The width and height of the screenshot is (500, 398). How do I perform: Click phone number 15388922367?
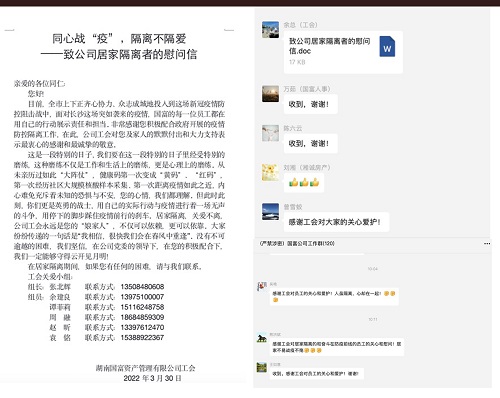pyautogui.click(x=142, y=338)
